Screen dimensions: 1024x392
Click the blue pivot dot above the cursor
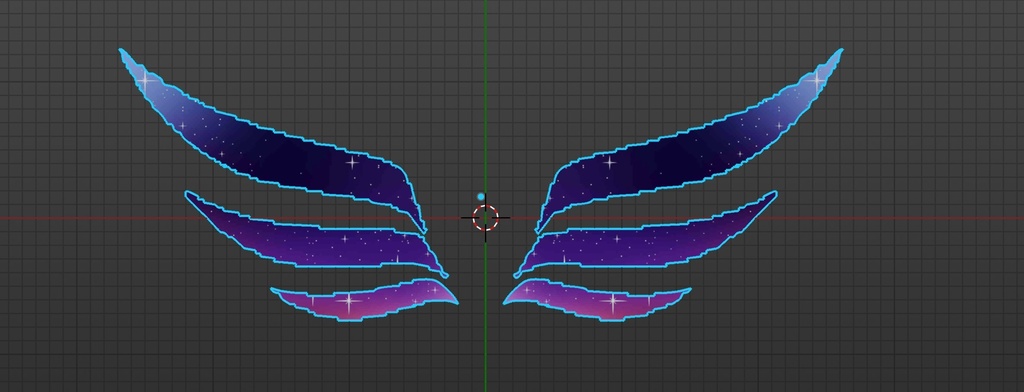click(x=481, y=197)
